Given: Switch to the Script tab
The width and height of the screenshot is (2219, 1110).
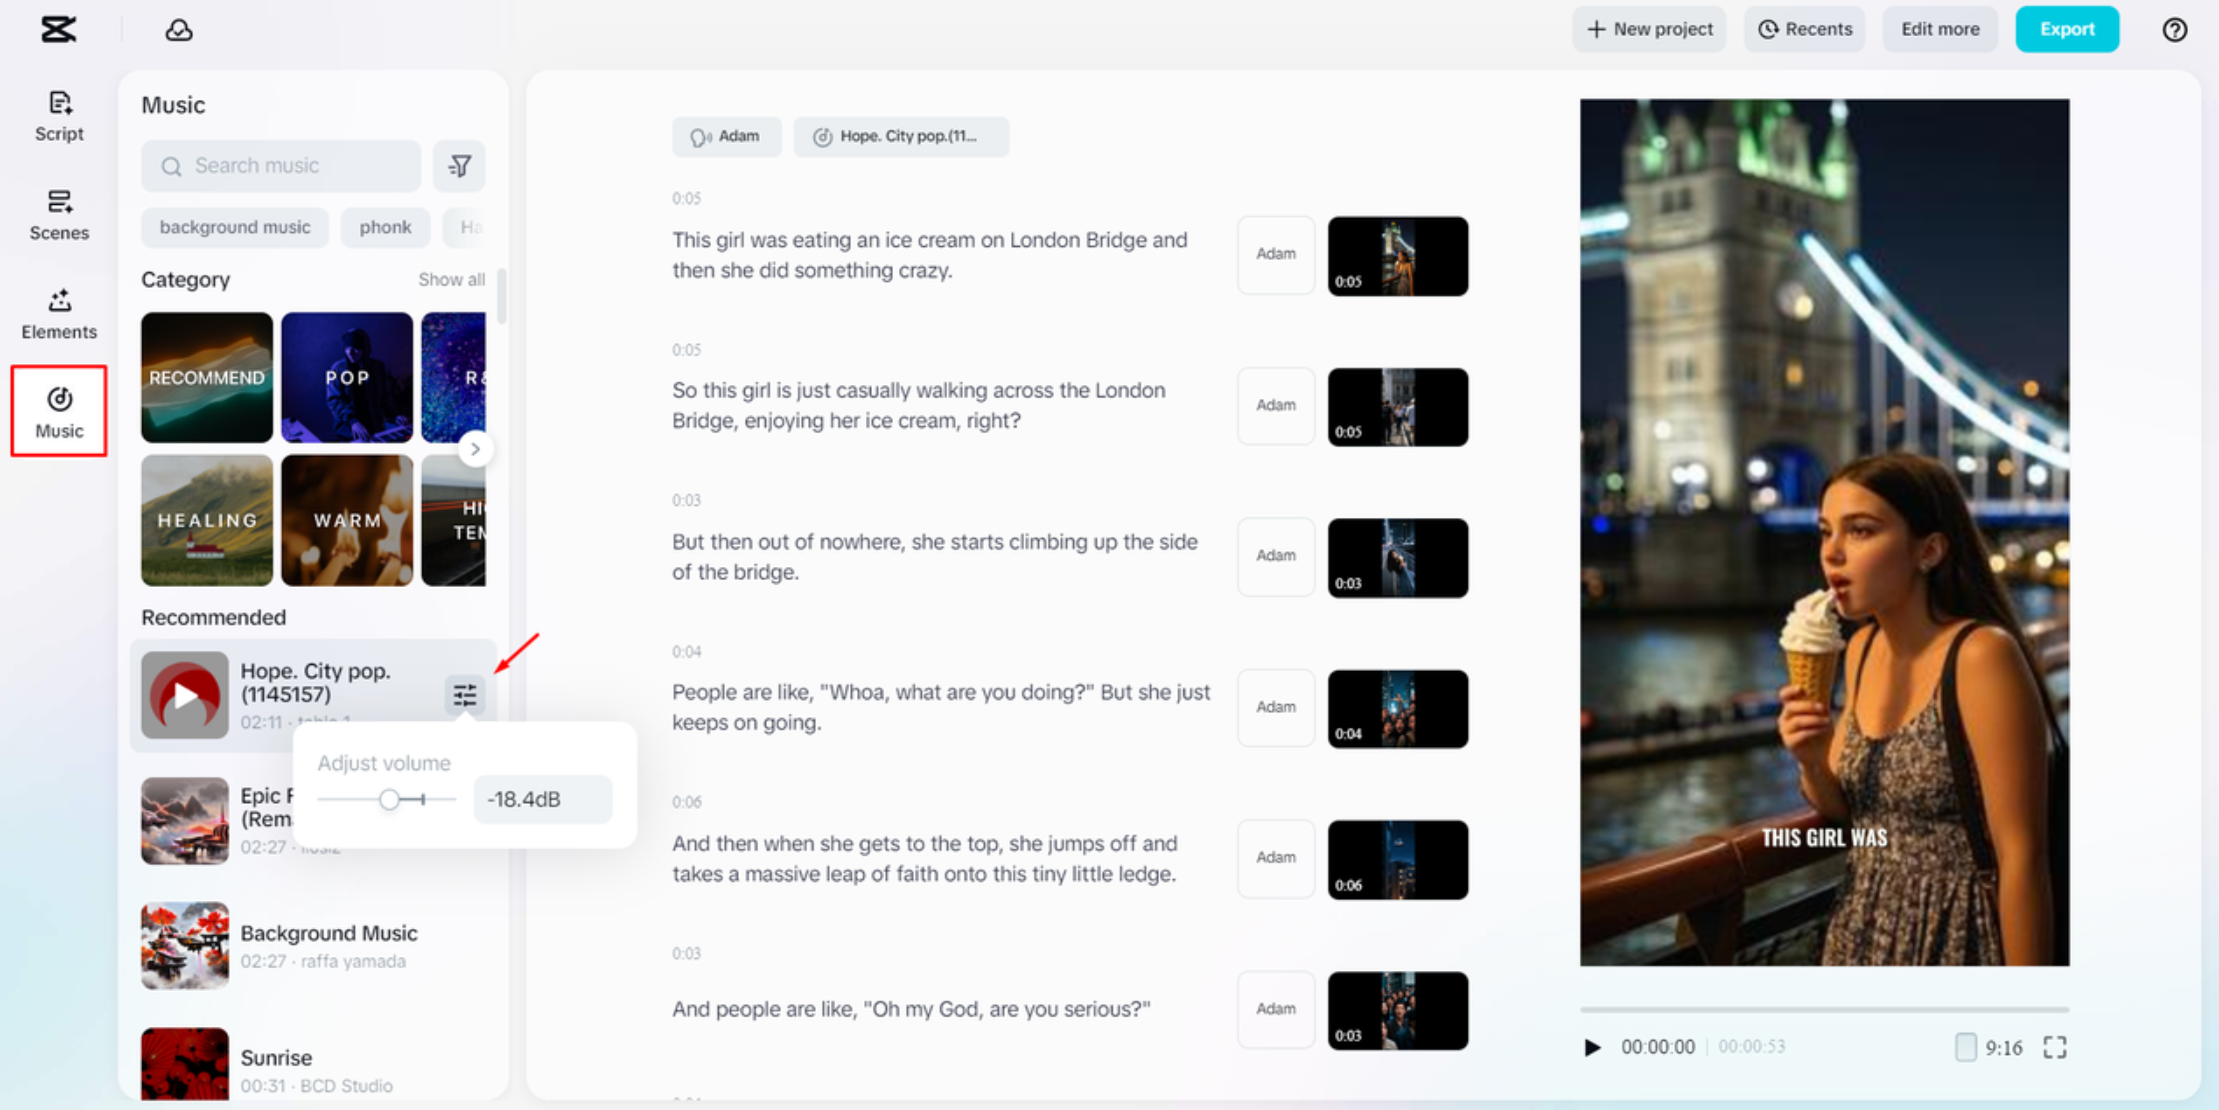Looking at the screenshot, I should click(x=59, y=116).
